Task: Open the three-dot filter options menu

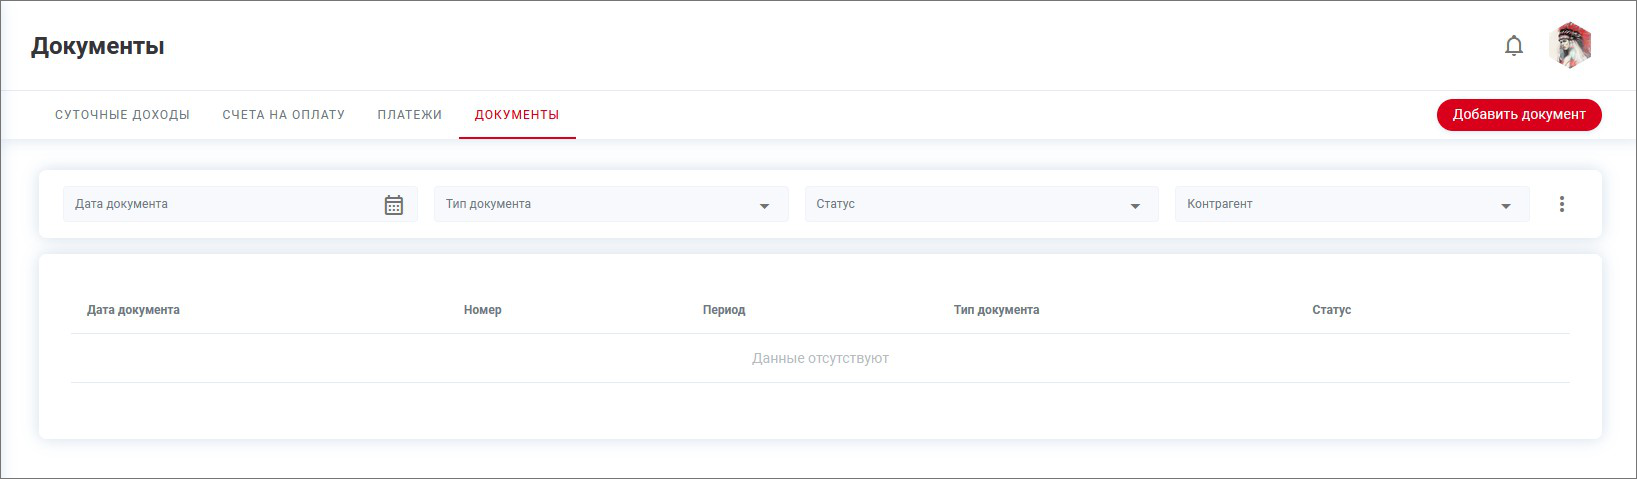Action: [1561, 204]
